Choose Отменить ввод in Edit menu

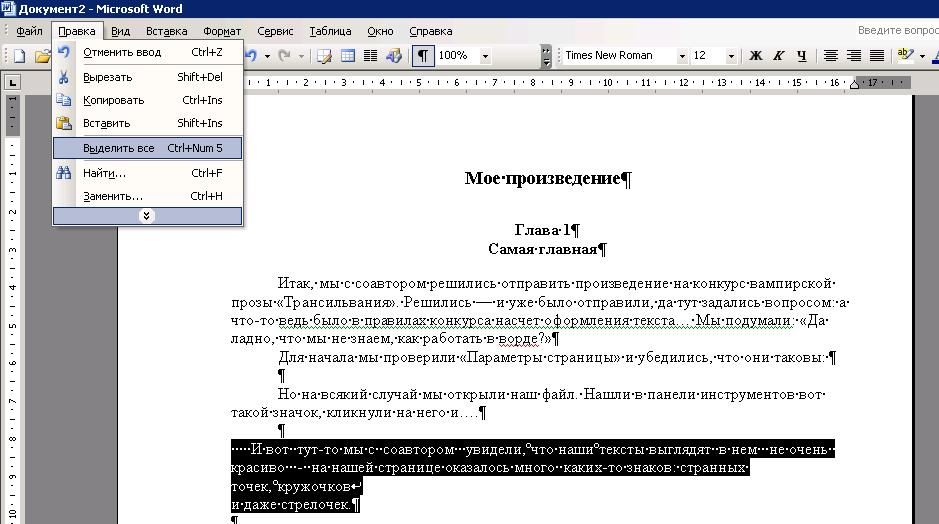coord(147,53)
